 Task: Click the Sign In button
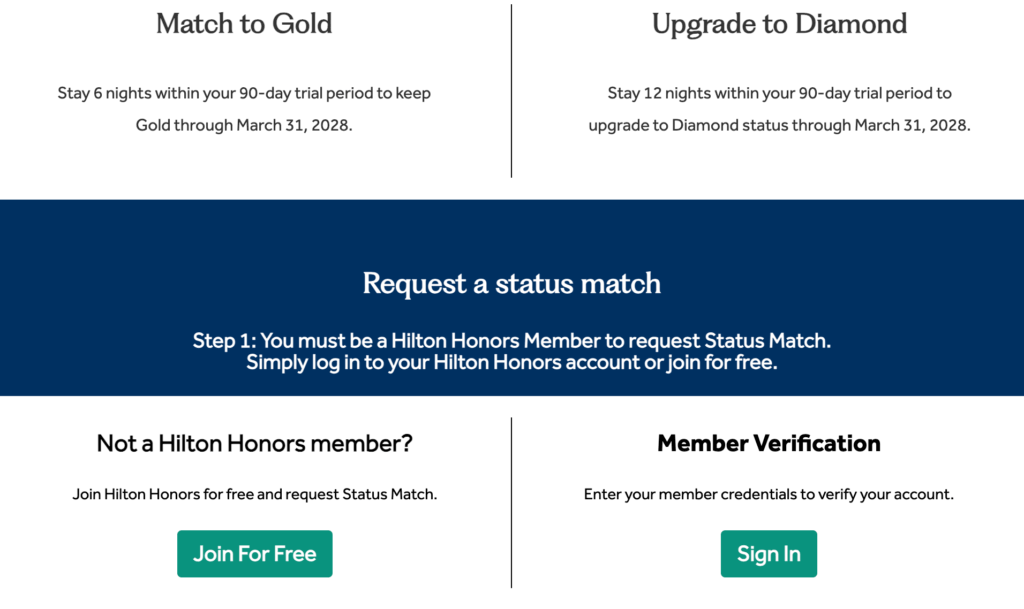(768, 553)
